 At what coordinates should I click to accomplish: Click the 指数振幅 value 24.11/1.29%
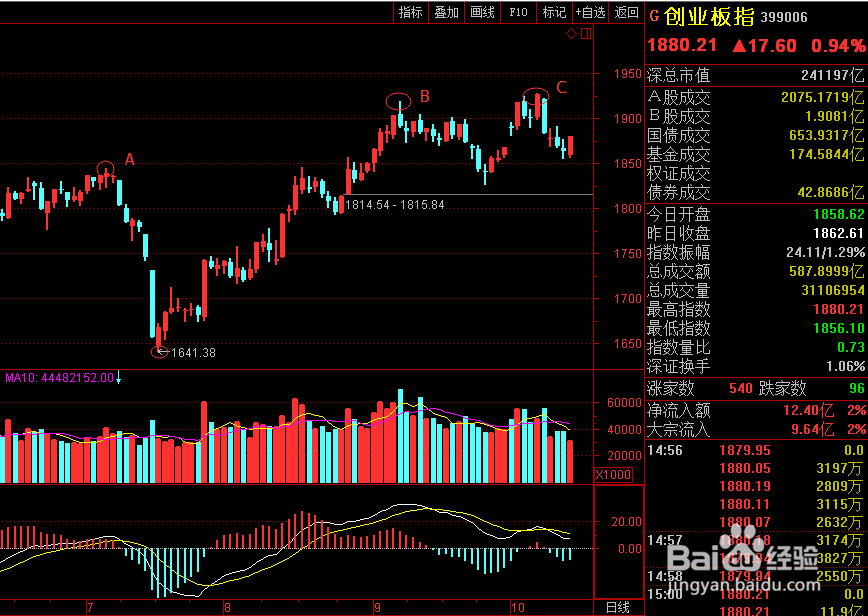(x=825, y=252)
